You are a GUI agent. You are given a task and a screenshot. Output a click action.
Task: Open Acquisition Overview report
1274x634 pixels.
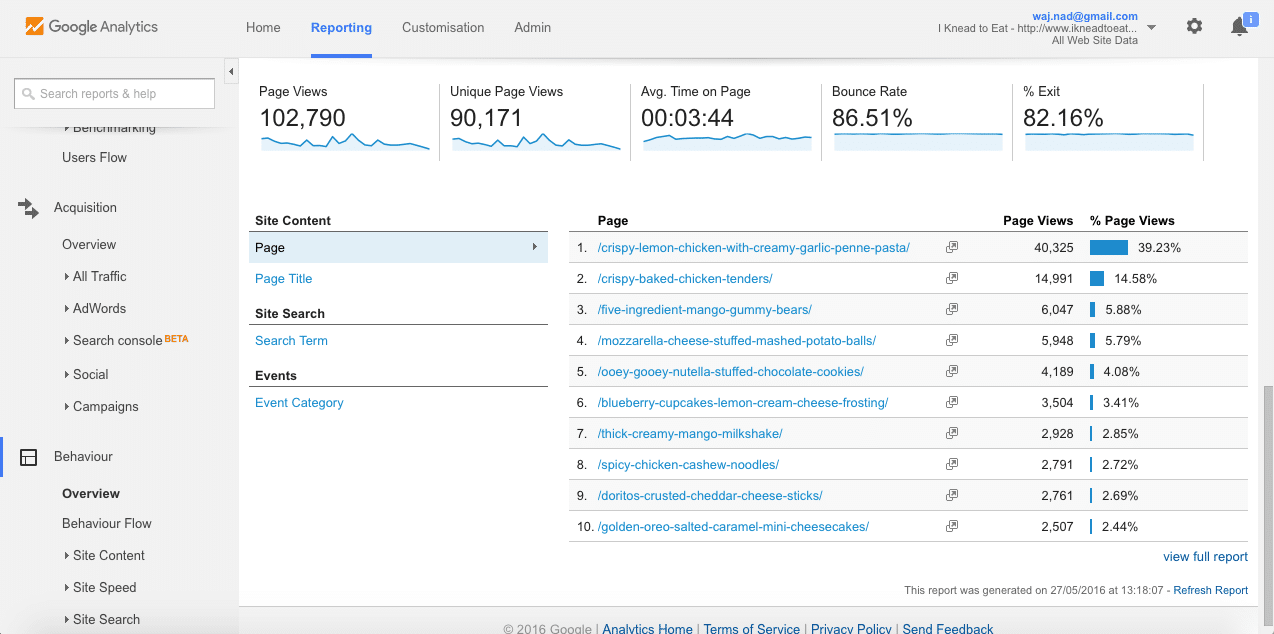point(89,244)
